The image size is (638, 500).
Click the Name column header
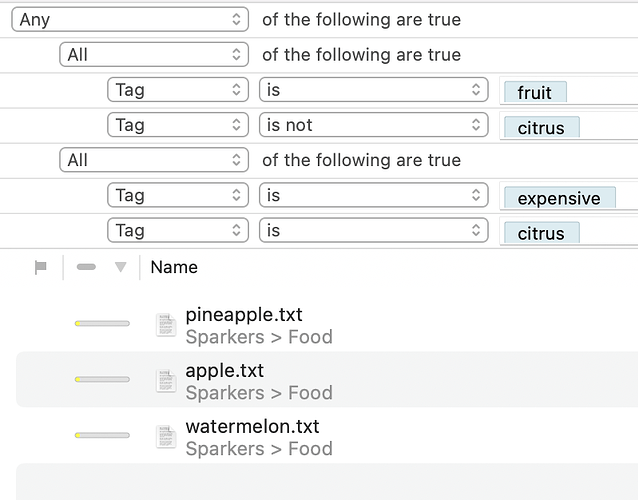click(x=174, y=267)
